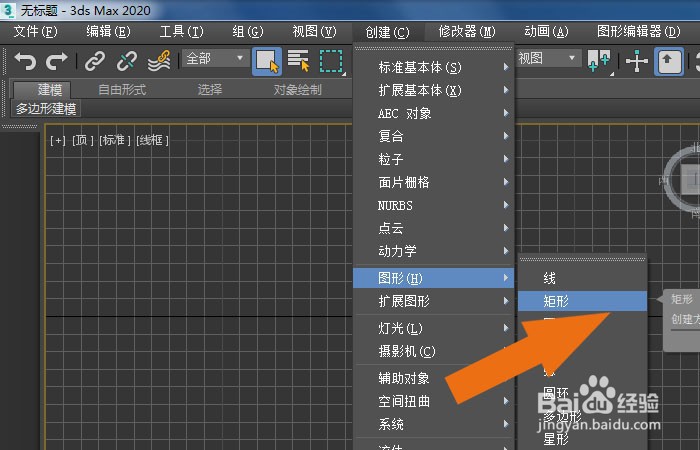Expand the 空间扭曲 submenu
The image size is (700, 450).
click(x=433, y=401)
